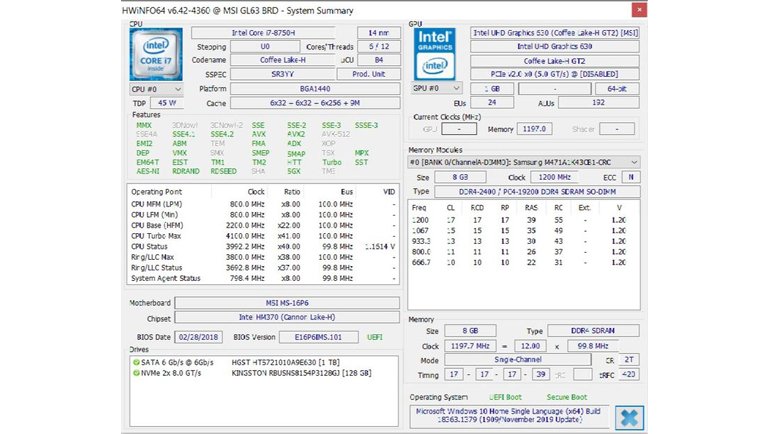Viewport: 770px width, 434px height.
Task: Click the RDRAND feature label
Action: (x=186, y=171)
